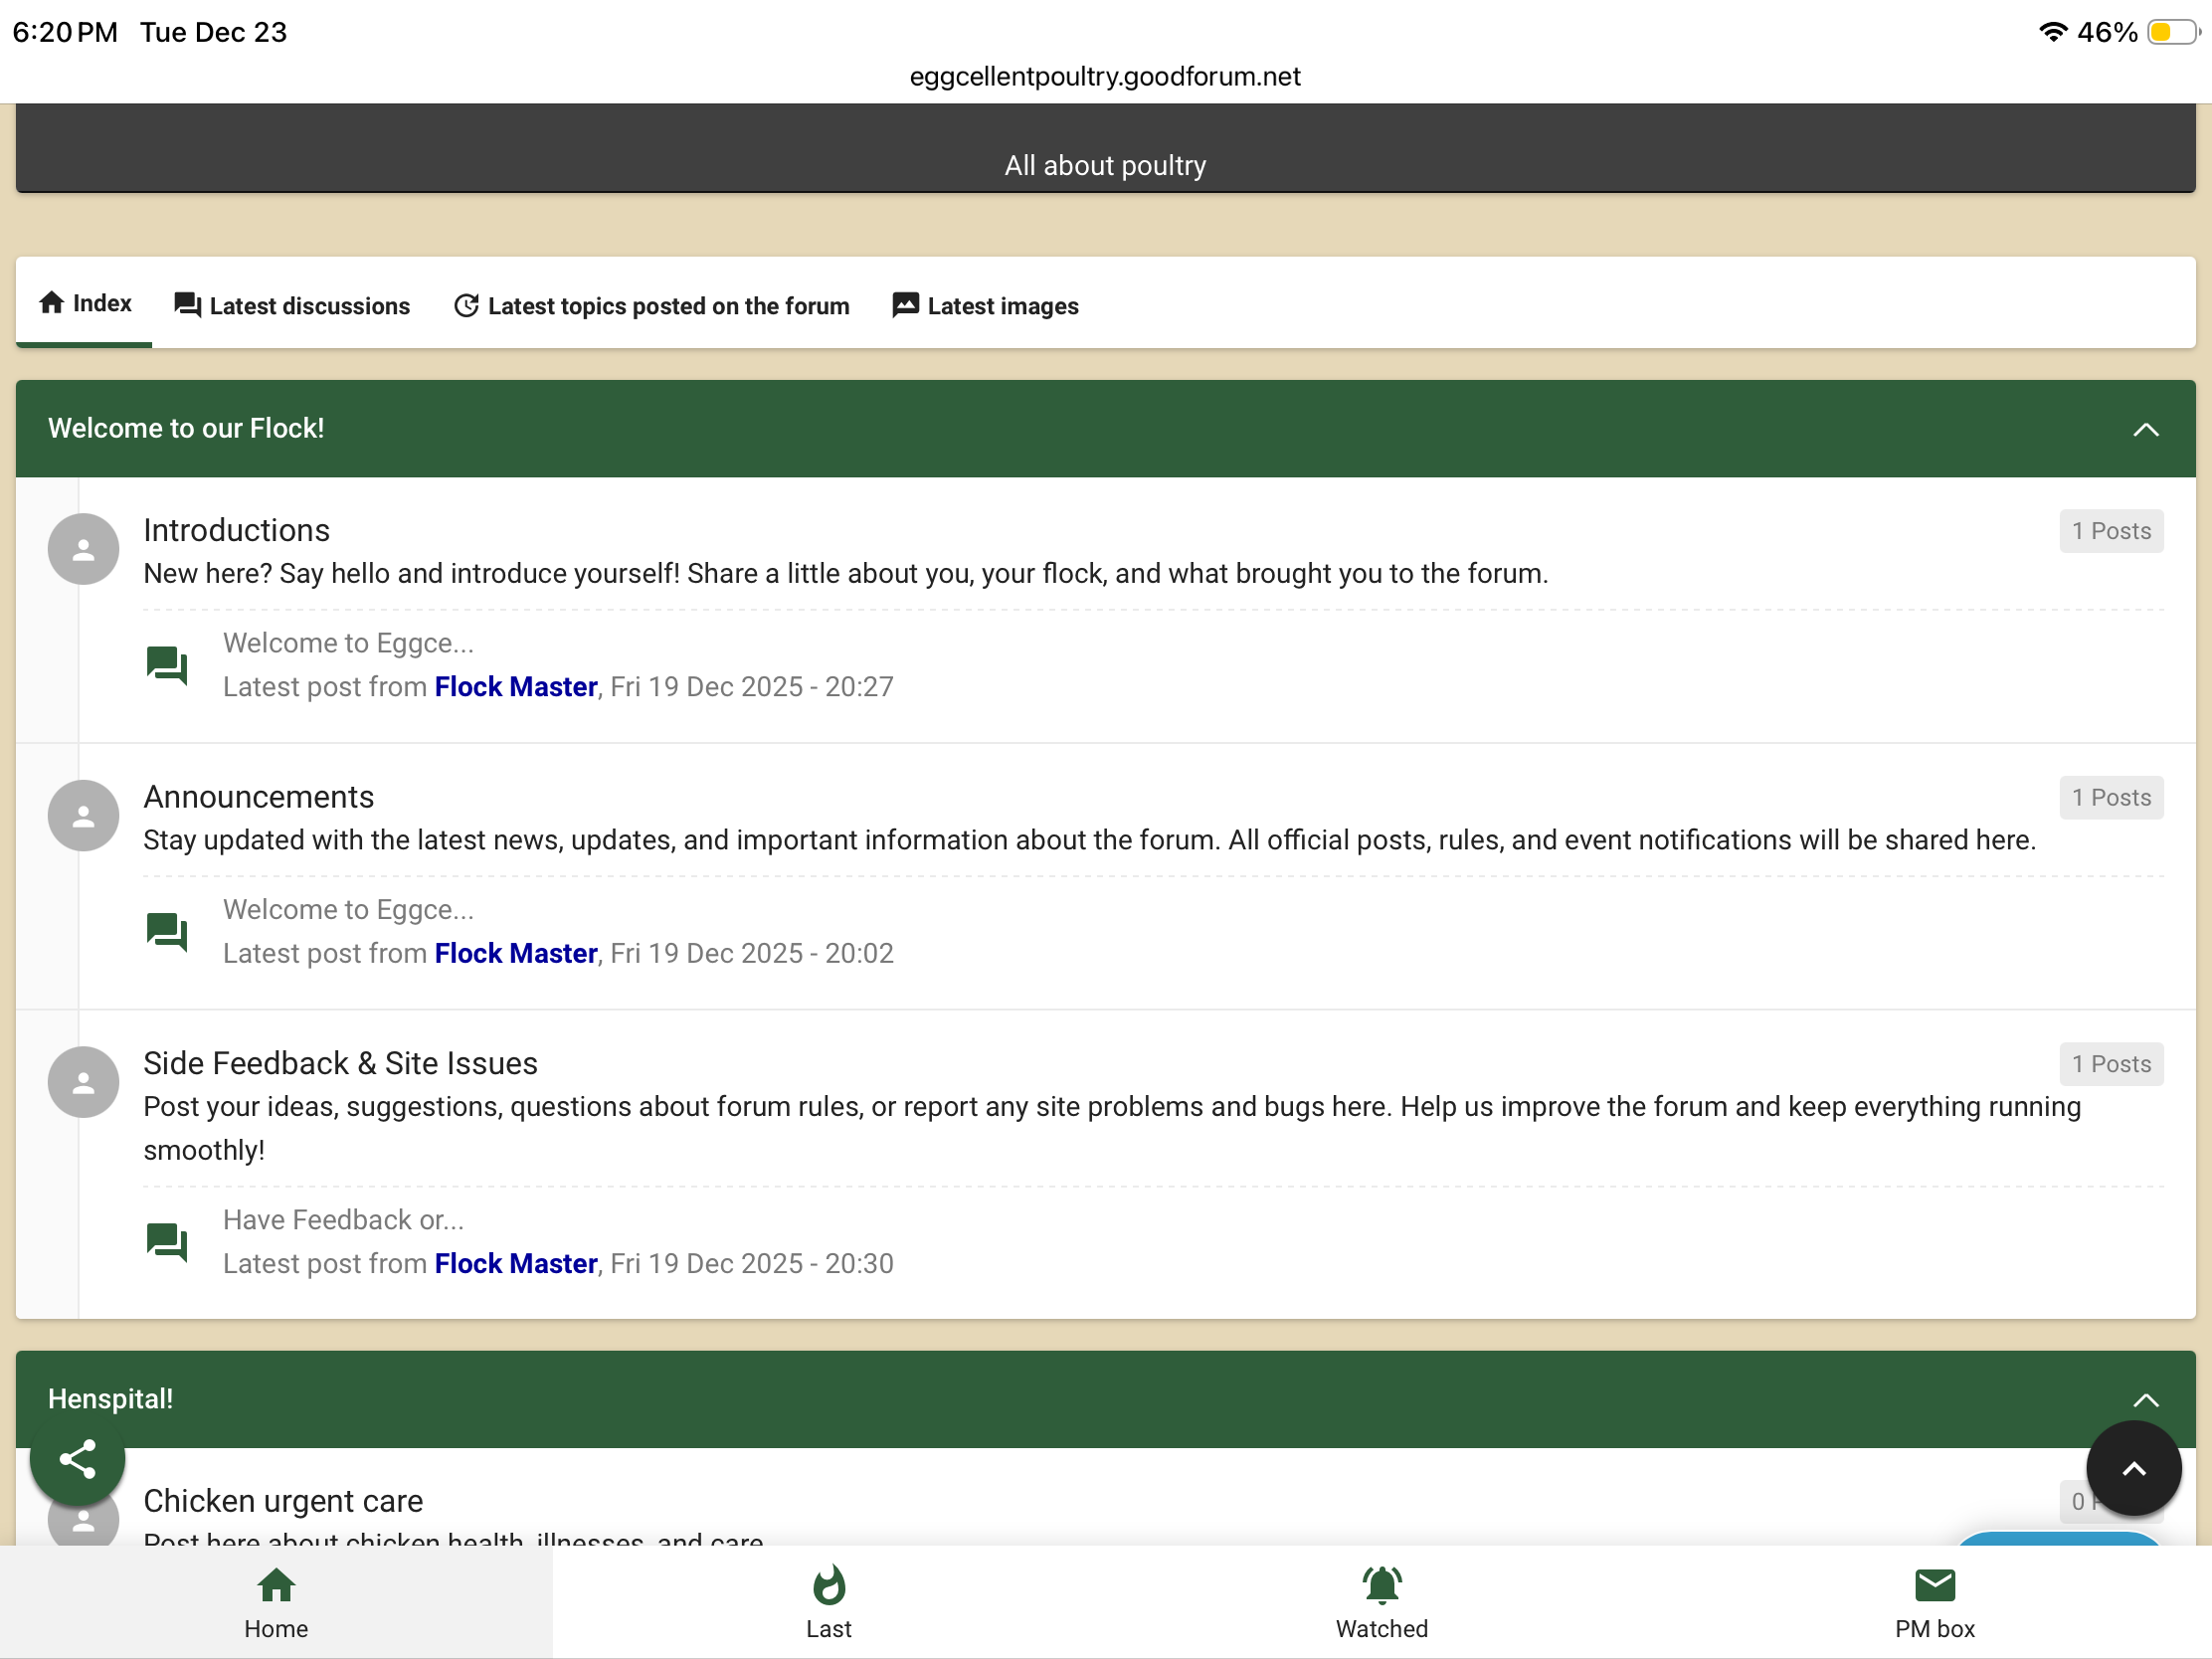Open the Introductions forum link
The image size is (2212, 1659).
(236, 530)
